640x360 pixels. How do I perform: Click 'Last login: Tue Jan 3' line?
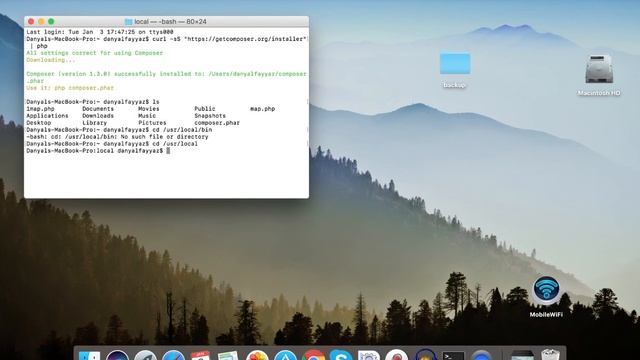pos(100,32)
